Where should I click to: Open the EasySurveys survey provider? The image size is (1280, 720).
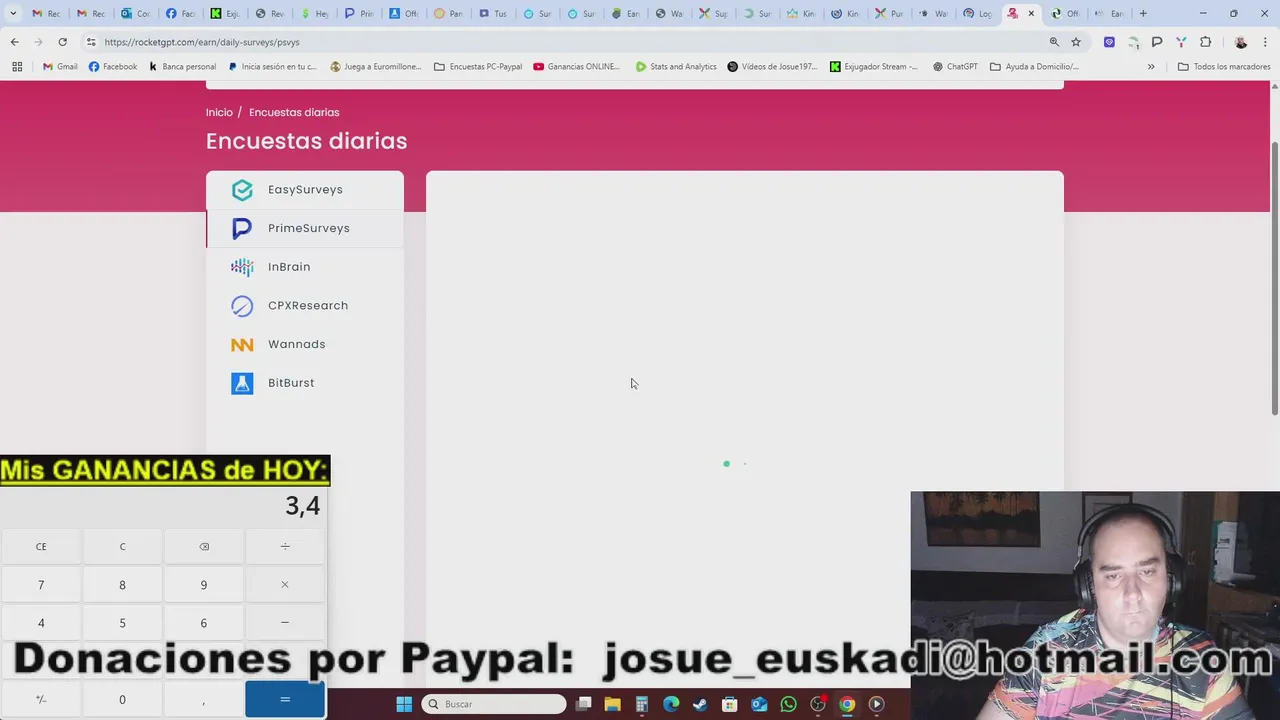point(305,190)
